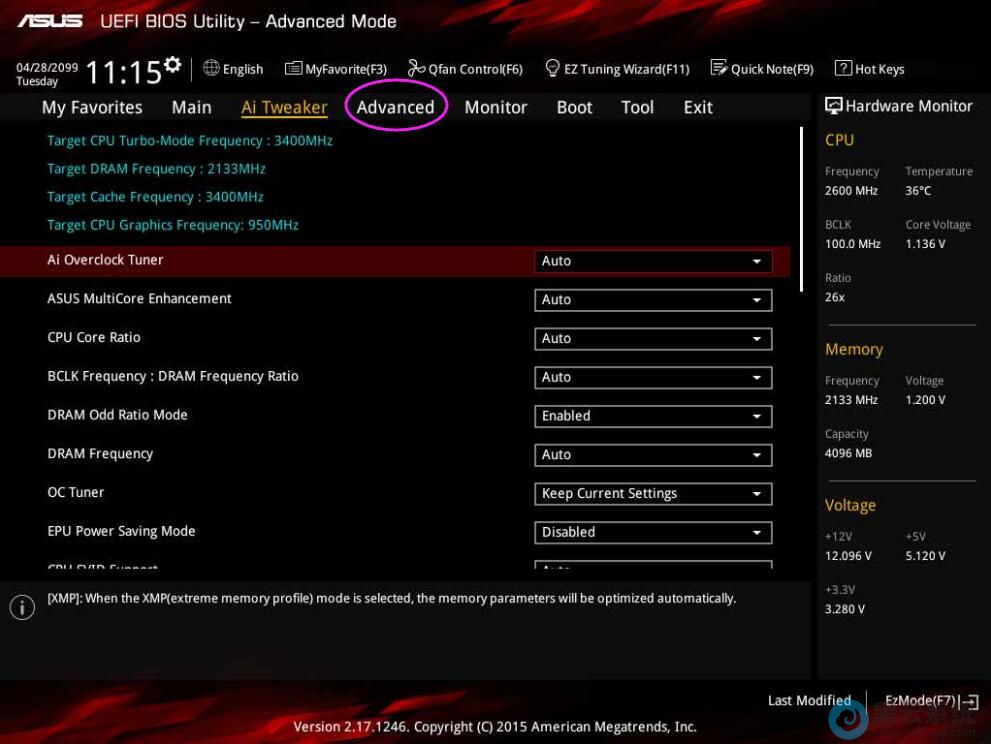
Task: Open OC Tuner Keep Current Settings dropdown
Action: tap(653, 493)
